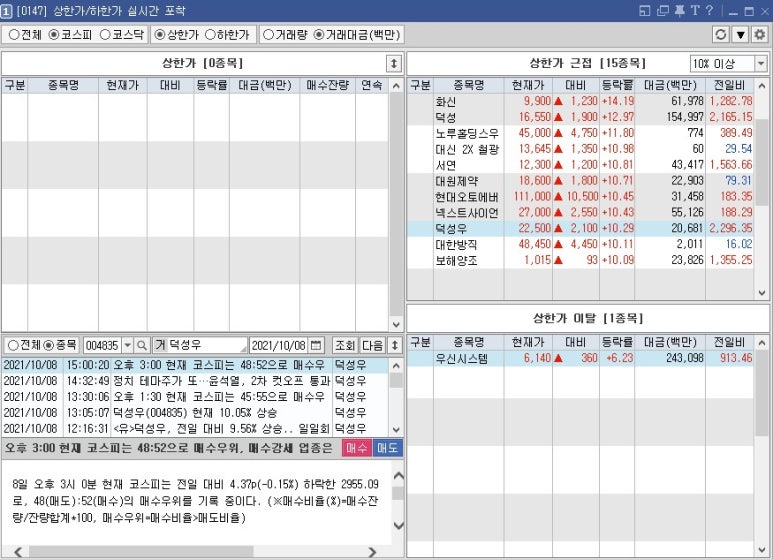Viewport: 773px width, 559px height.
Task: Click scroll up arrow of 상한가 table
Action: [396, 86]
